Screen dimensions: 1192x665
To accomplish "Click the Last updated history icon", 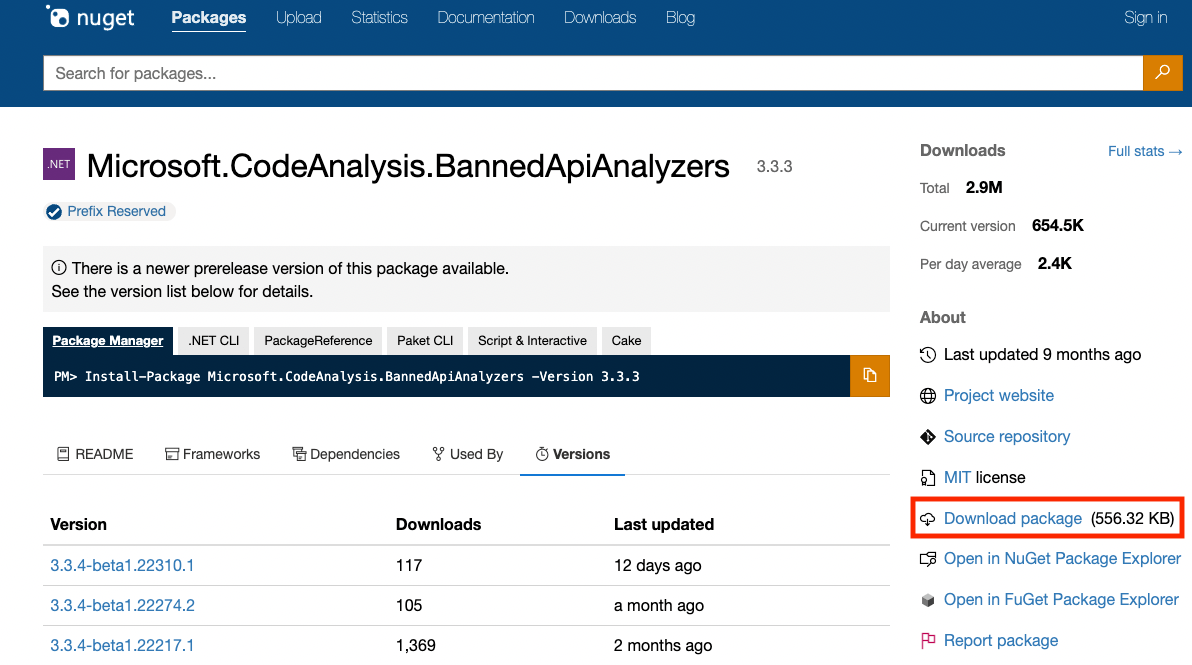I will coord(927,355).
